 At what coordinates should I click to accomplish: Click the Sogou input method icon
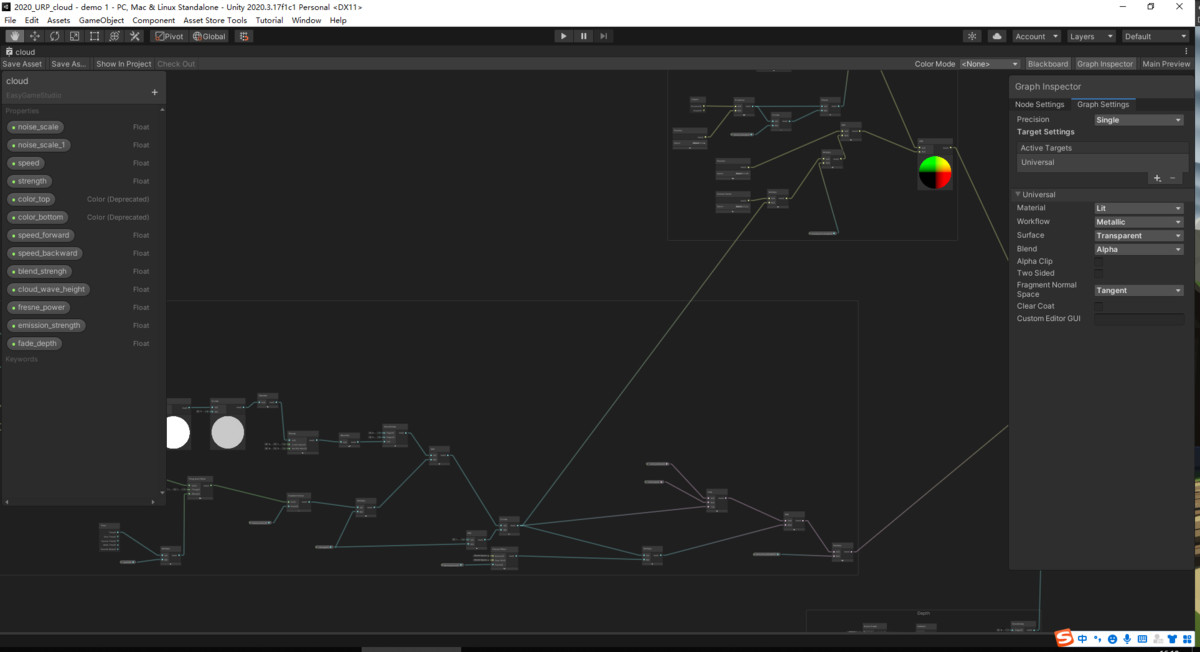coord(1065,638)
